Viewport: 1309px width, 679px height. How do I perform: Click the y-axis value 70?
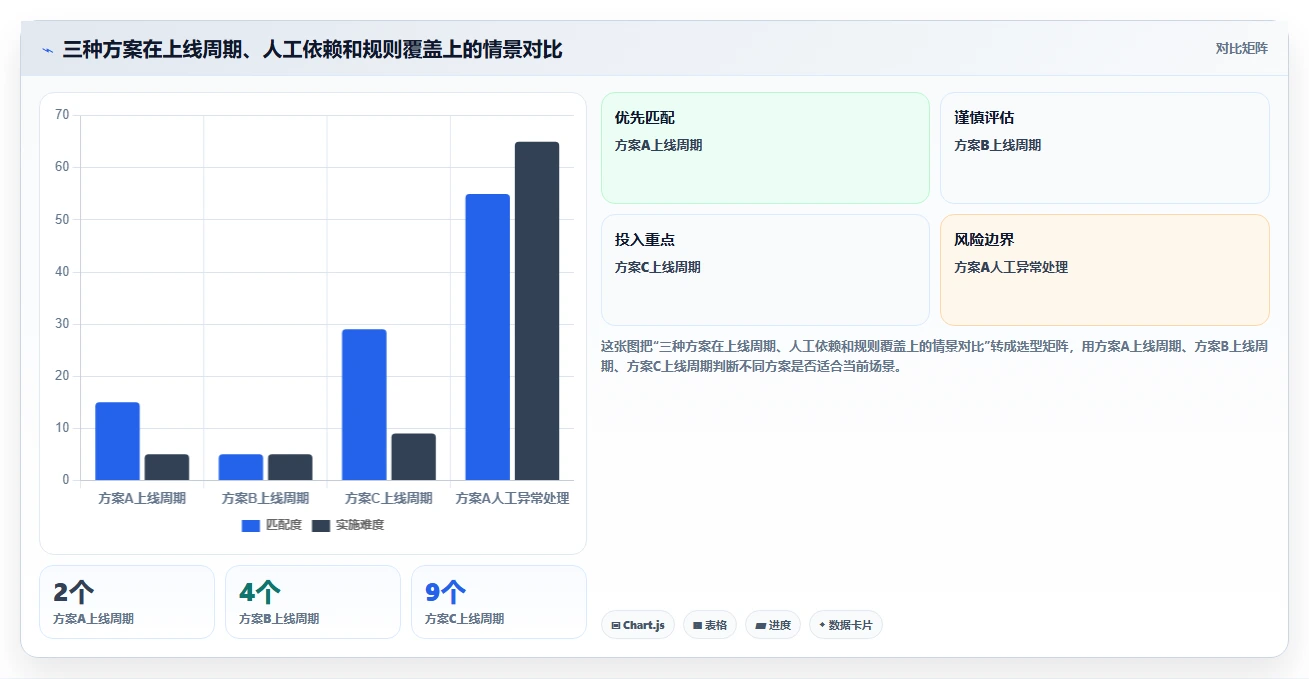point(62,115)
